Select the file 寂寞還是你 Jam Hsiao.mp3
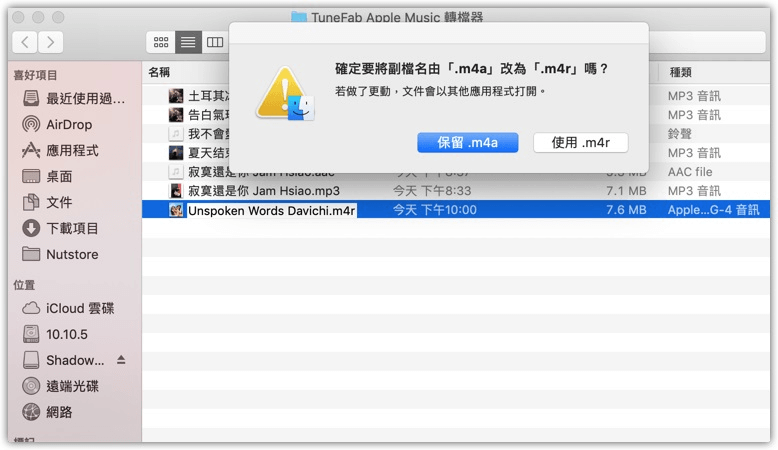The image size is (778, 450). tap(456, 191)
